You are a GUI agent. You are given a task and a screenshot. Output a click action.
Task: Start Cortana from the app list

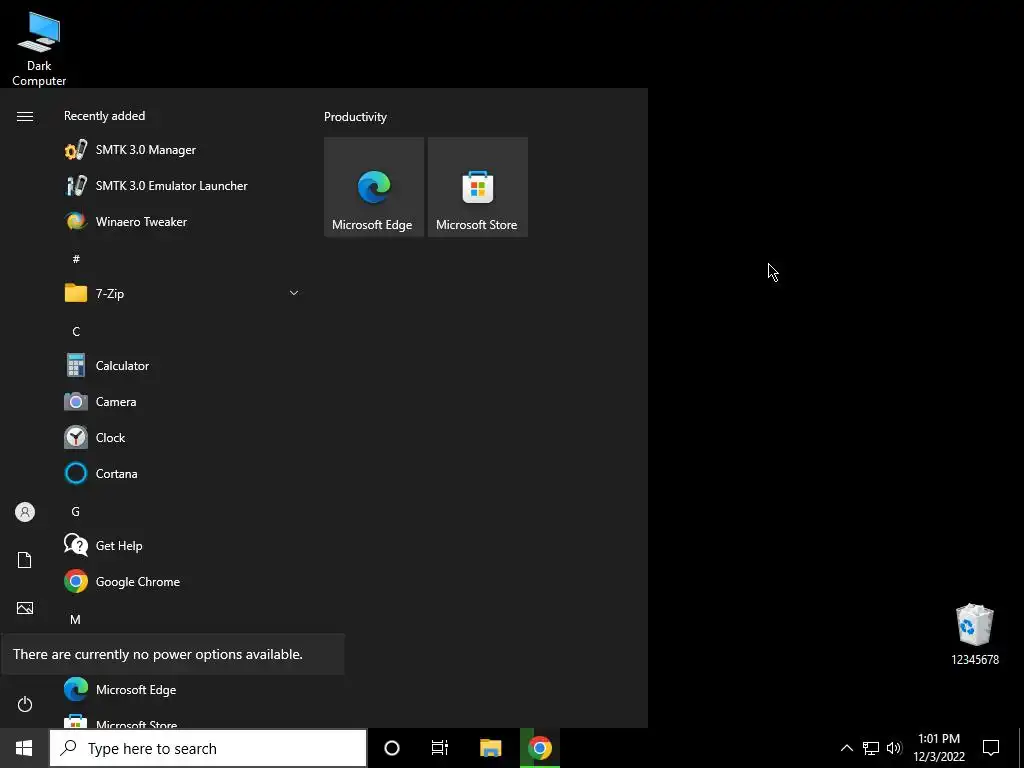pos(182,473)
